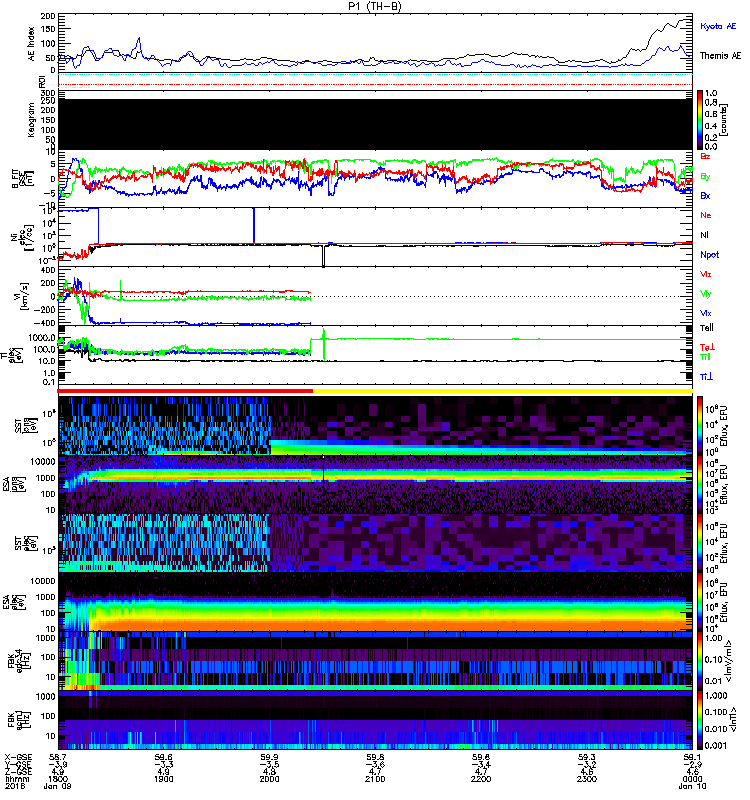750x800 pixels.
Task: Click the 2100 time tick label
Action: [x=375, y=779]
